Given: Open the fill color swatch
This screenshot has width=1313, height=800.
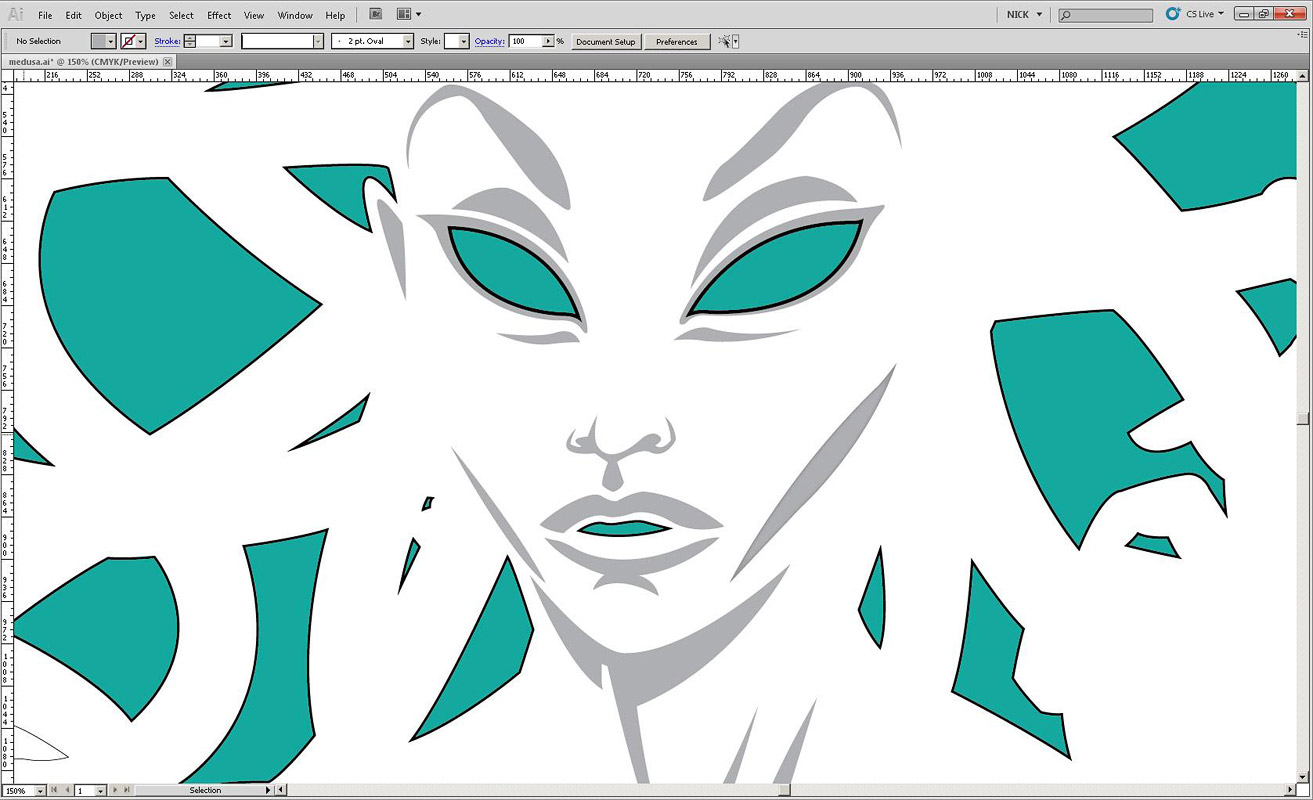Looking at the screenshot, I should 99,41.
